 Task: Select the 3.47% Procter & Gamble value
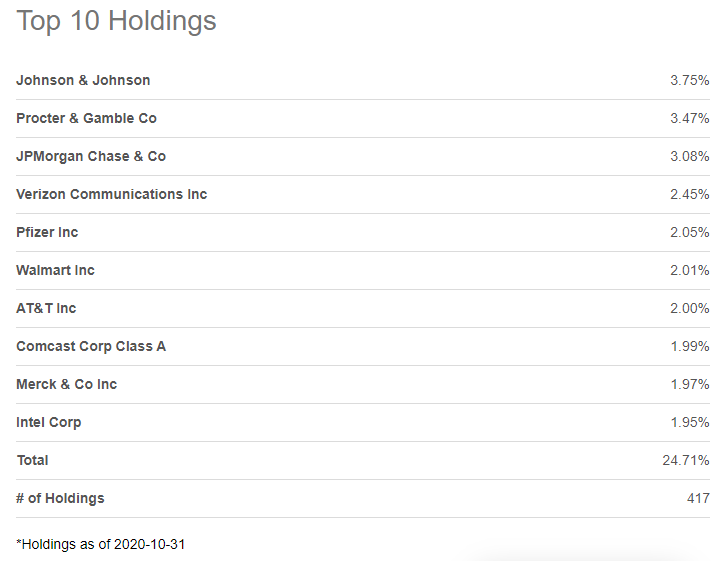[x=689, y=118]
